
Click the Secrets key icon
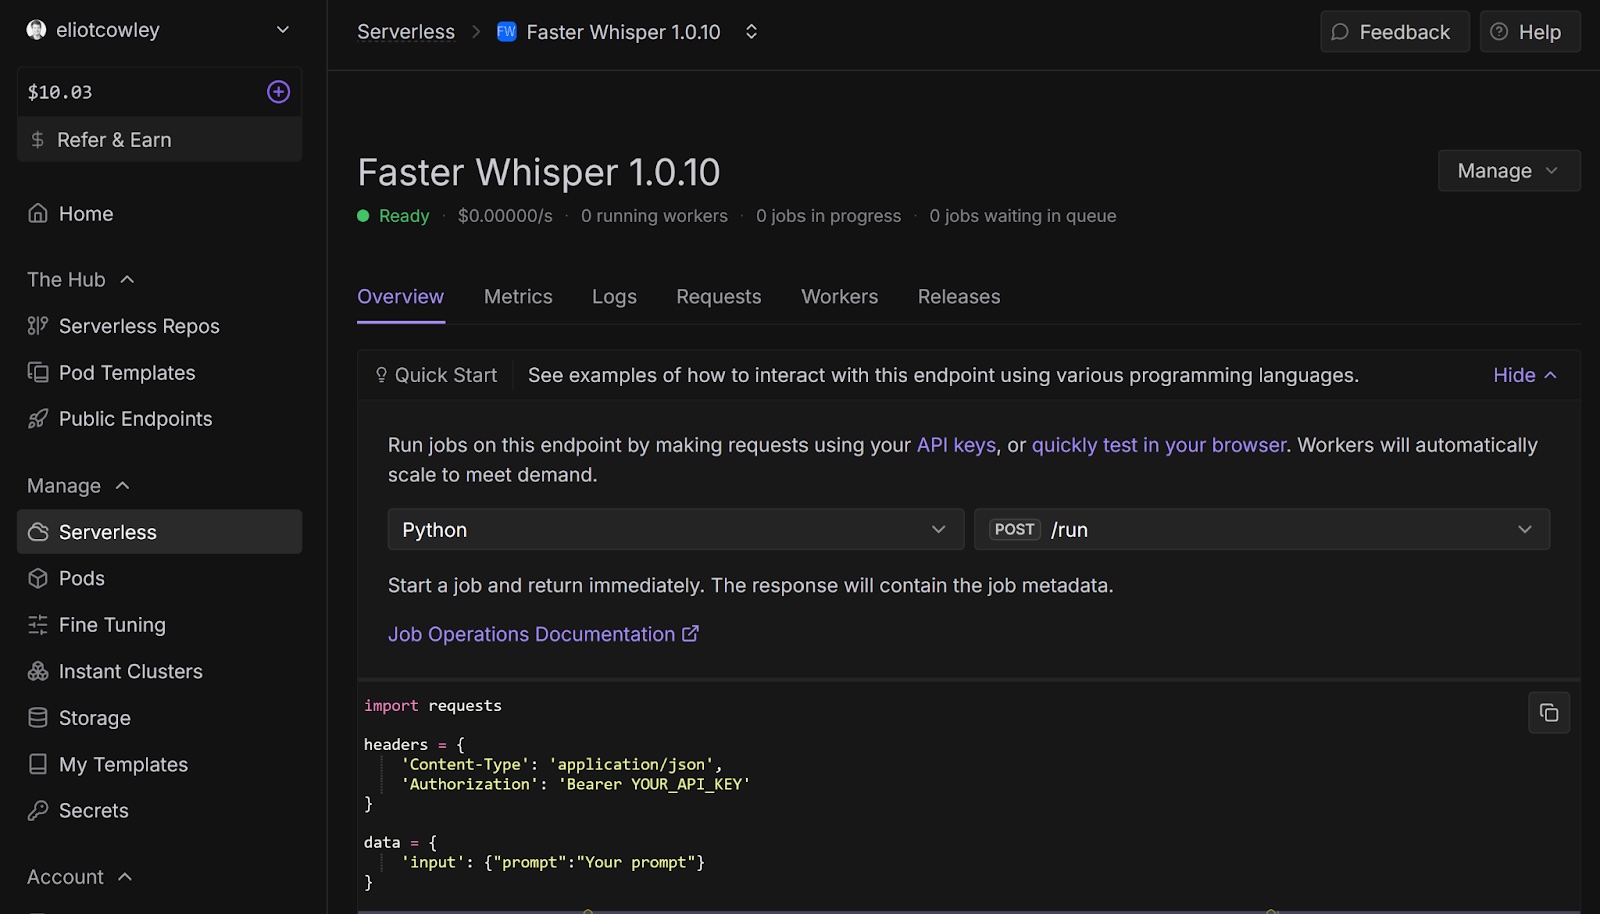pos(38,810)
